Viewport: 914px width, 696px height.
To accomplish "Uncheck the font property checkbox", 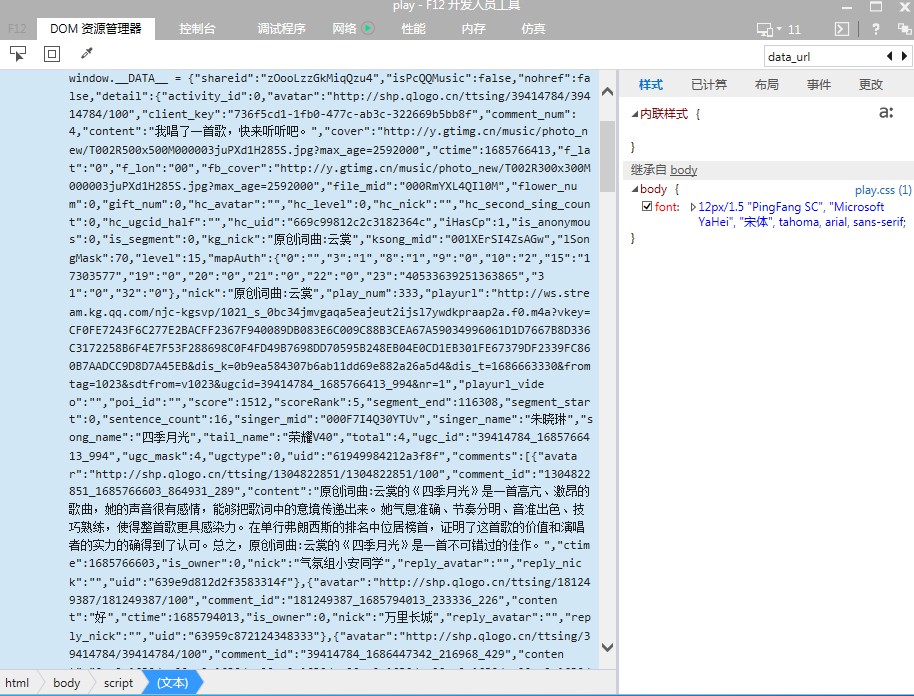I will [x=647, y=207].
